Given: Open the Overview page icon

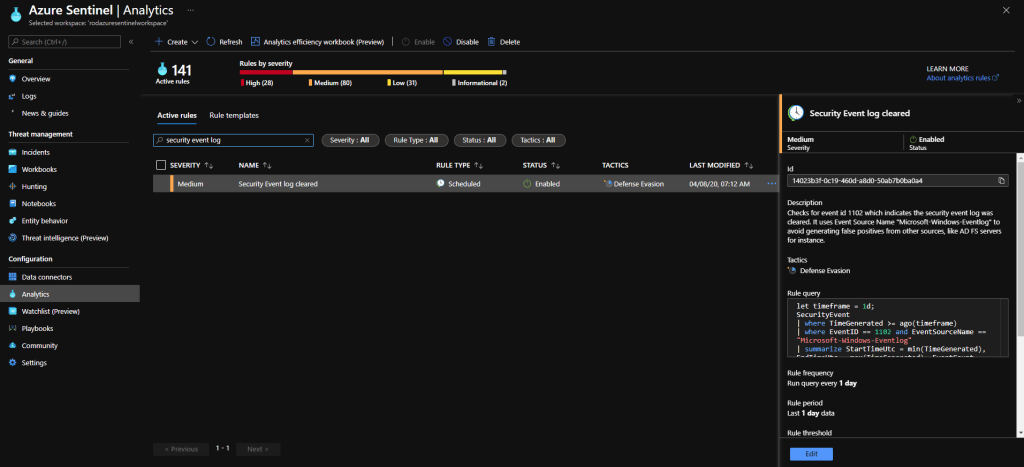Looking at the screenshot, I should (x=12, y=79).
